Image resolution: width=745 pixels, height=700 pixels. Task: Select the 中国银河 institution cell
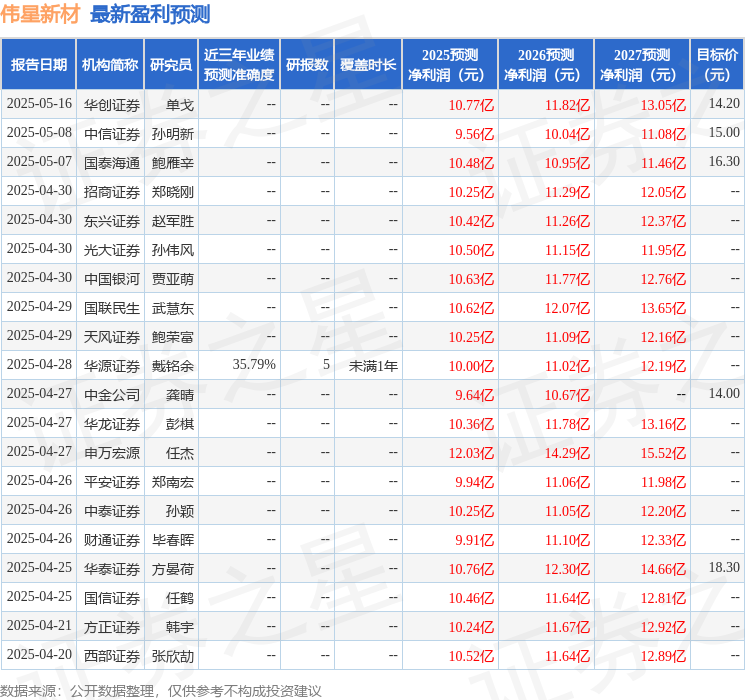coord(112,279)
